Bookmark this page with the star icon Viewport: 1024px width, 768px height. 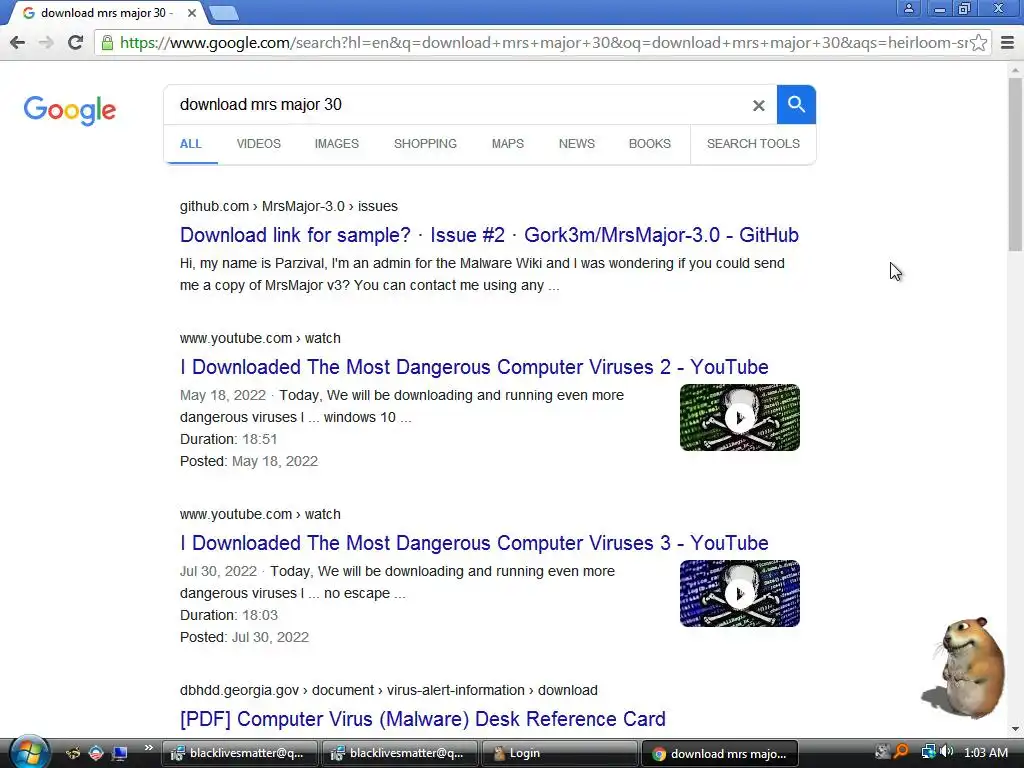click(978, 42)
